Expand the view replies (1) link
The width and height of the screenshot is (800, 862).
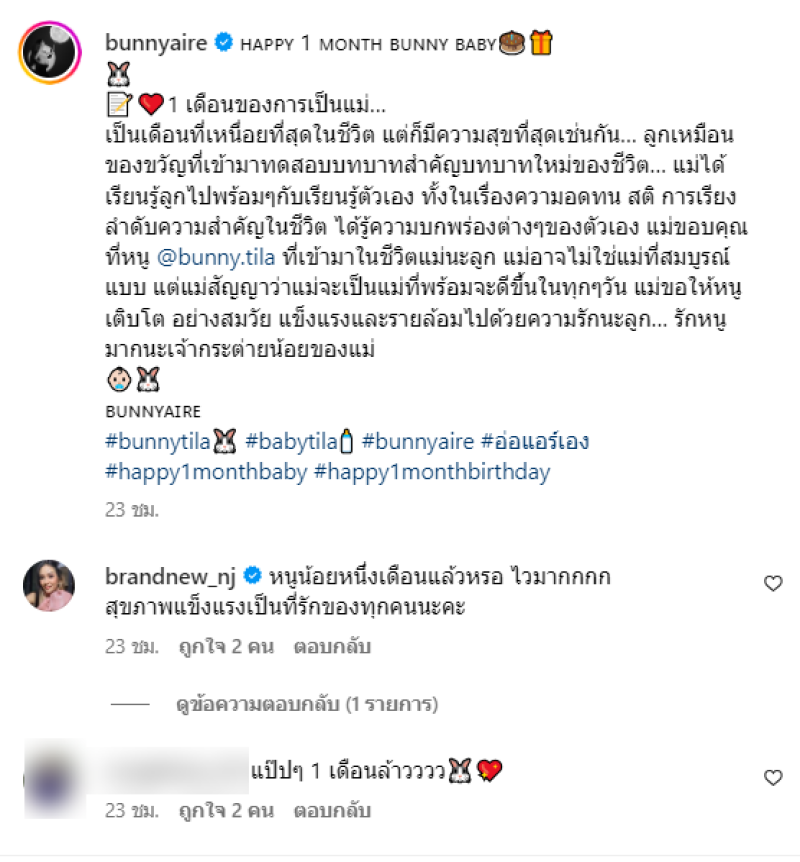[307, 704]
